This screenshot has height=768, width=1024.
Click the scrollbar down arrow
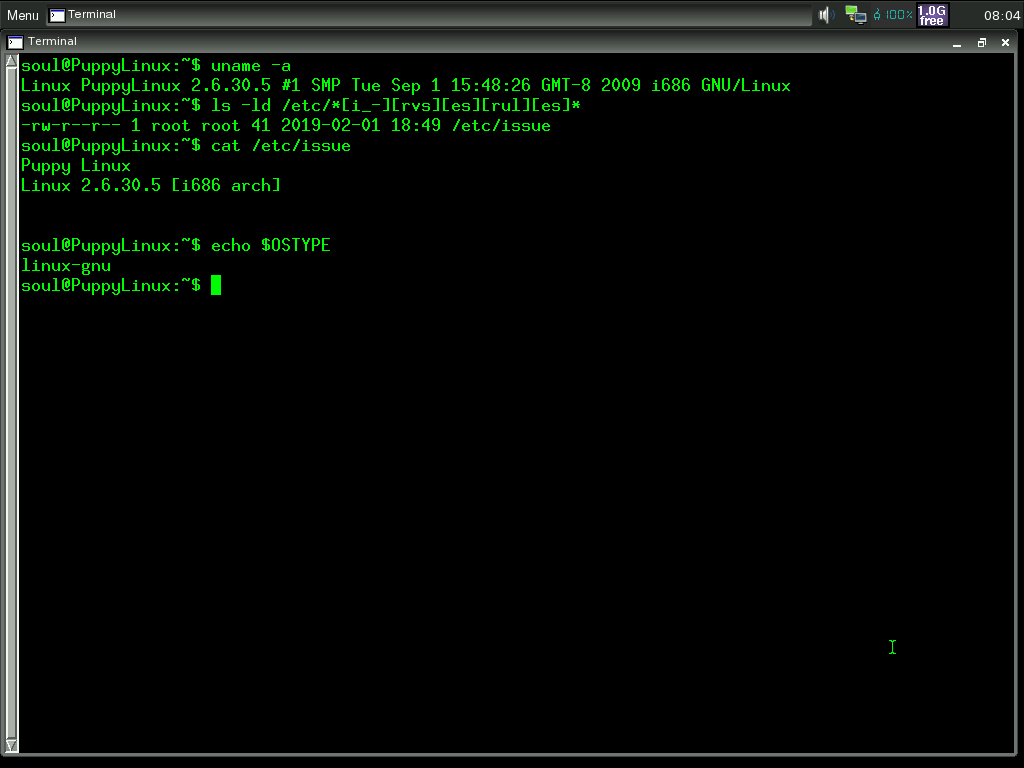pos(11,745)
